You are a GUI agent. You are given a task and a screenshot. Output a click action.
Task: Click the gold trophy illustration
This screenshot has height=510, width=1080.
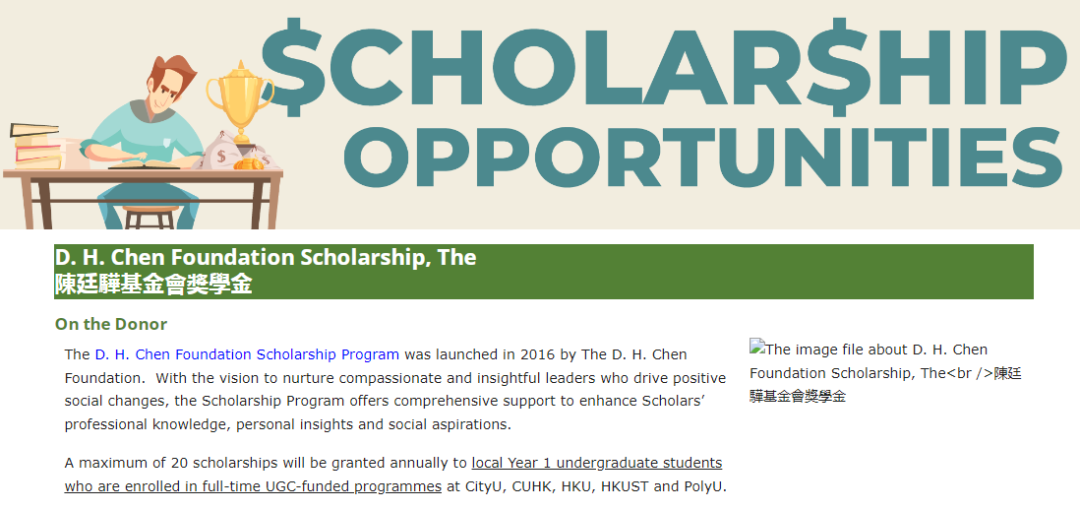click(240, 102)
